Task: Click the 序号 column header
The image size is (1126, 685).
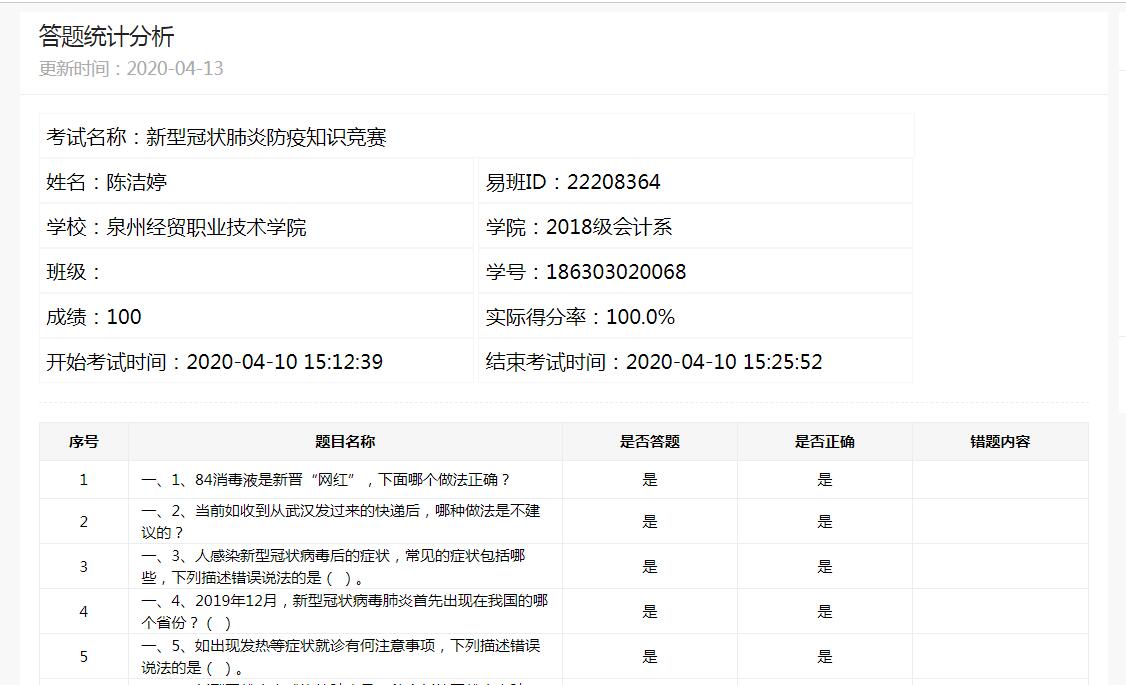Action: [84, 442]
